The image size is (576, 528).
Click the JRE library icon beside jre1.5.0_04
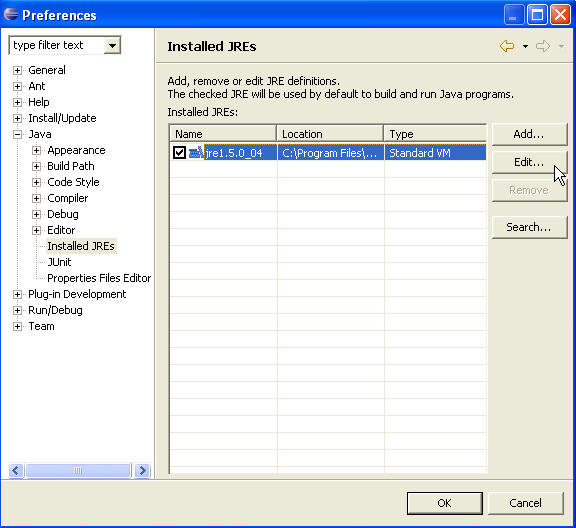[197, 152]
